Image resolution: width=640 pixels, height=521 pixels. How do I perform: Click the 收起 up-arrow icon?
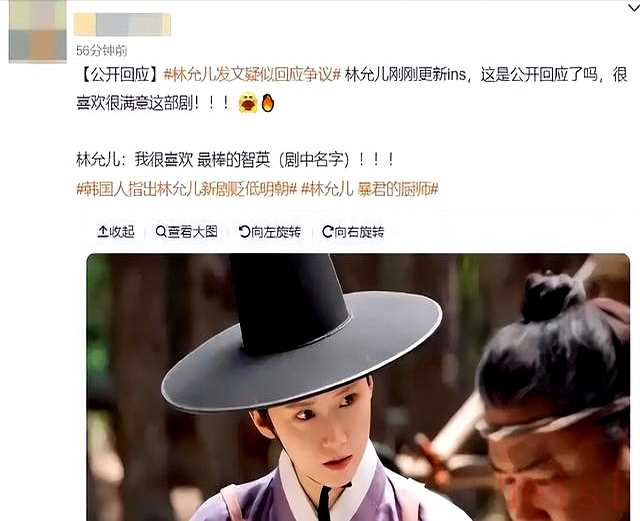(x=103, y=232)
